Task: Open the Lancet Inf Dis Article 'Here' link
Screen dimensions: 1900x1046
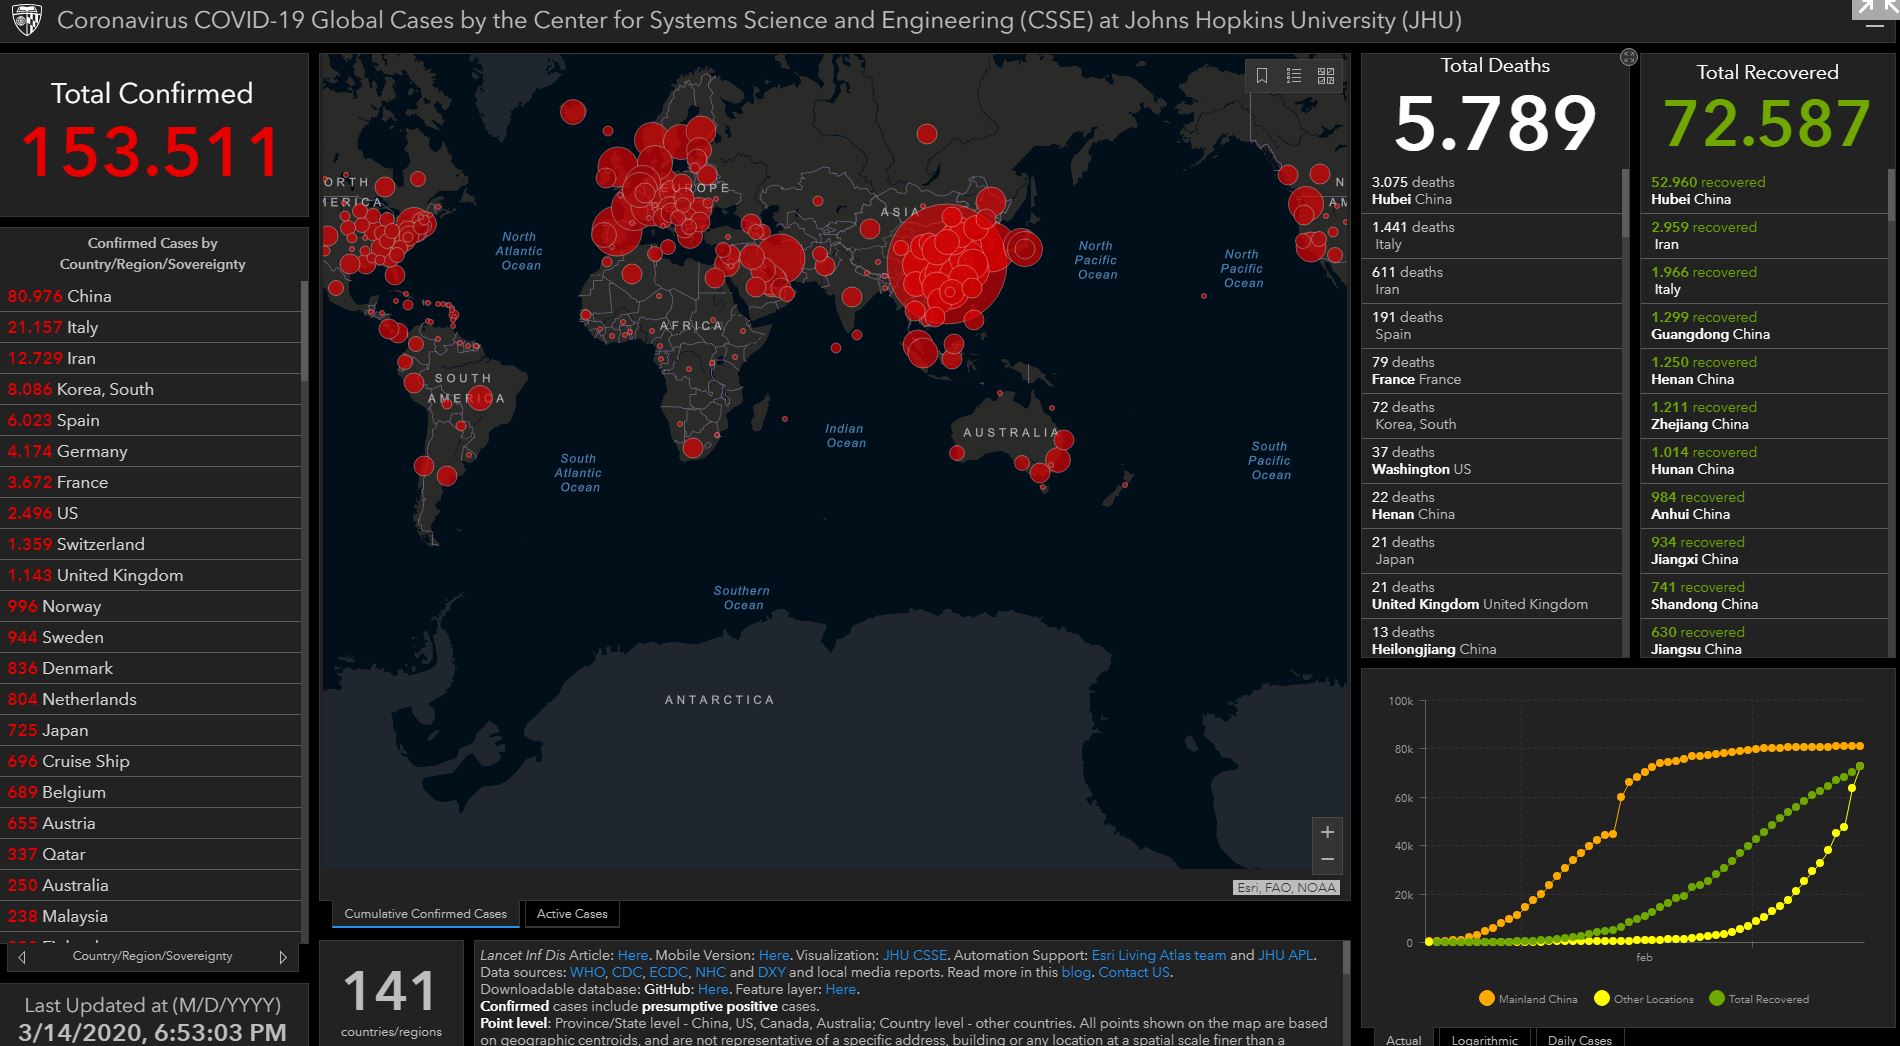Action: pyautogui.click(x=633, y=955)
